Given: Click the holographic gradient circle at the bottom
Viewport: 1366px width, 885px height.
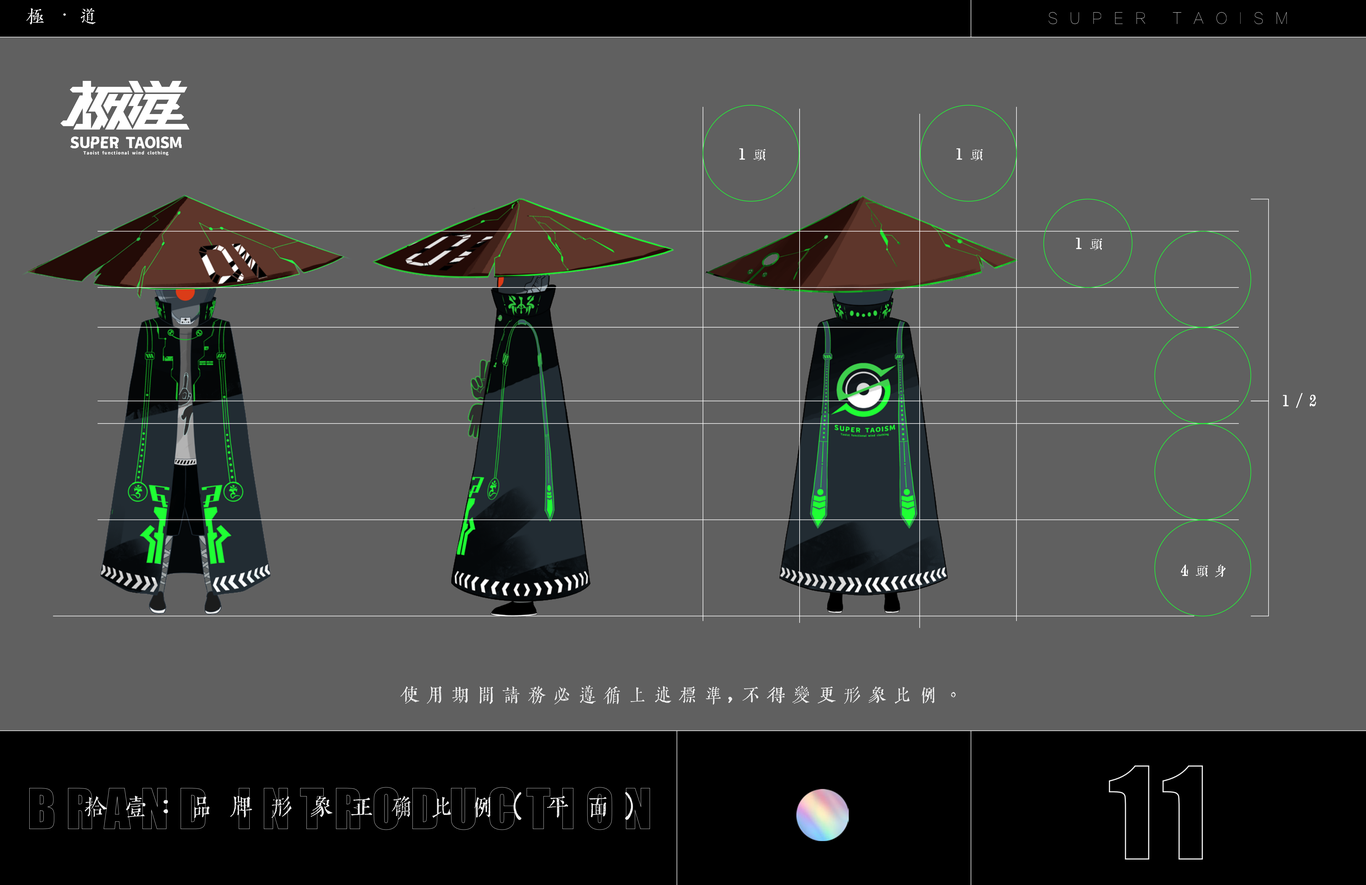Looking at the screenshot, I should coord(822,814).
